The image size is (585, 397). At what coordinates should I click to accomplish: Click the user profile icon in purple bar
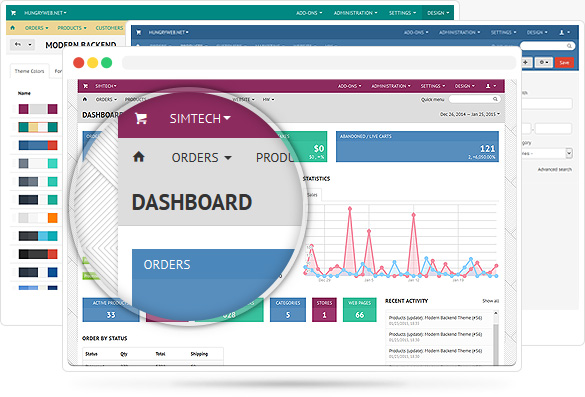click(x=488, y=86)
